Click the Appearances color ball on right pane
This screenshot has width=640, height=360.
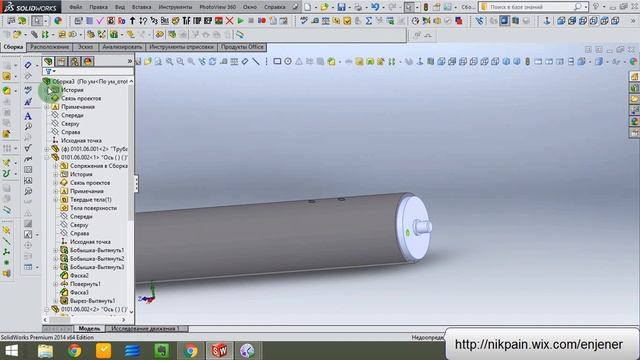(634, 122)
